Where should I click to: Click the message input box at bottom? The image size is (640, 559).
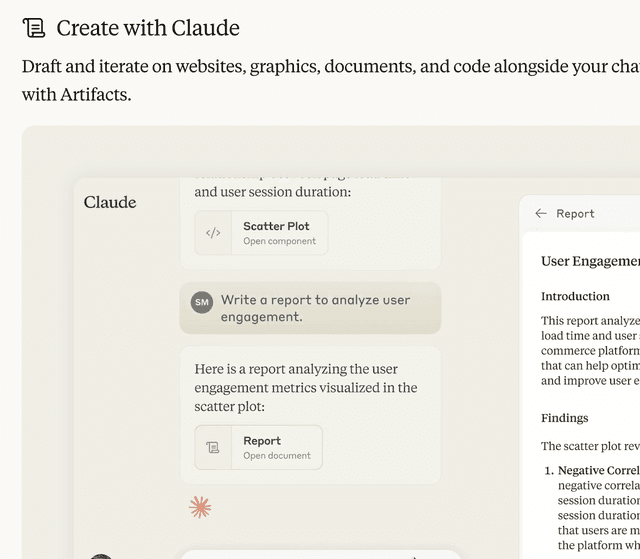pos(320,555)
